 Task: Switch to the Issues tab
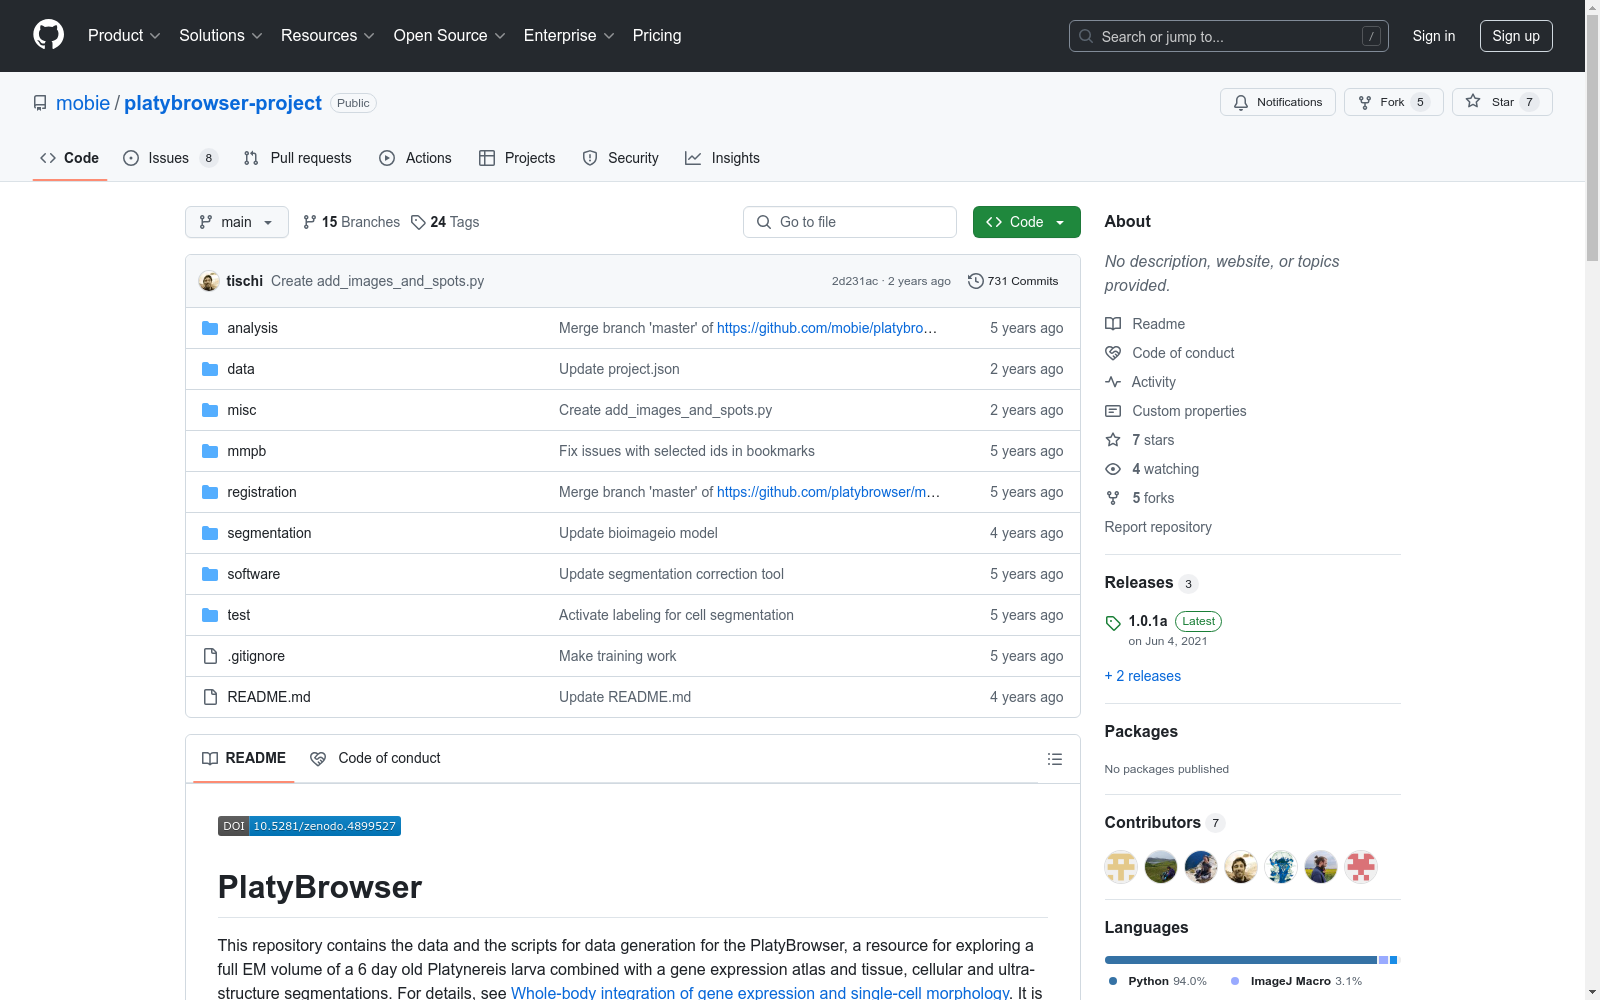pos(170,158)
